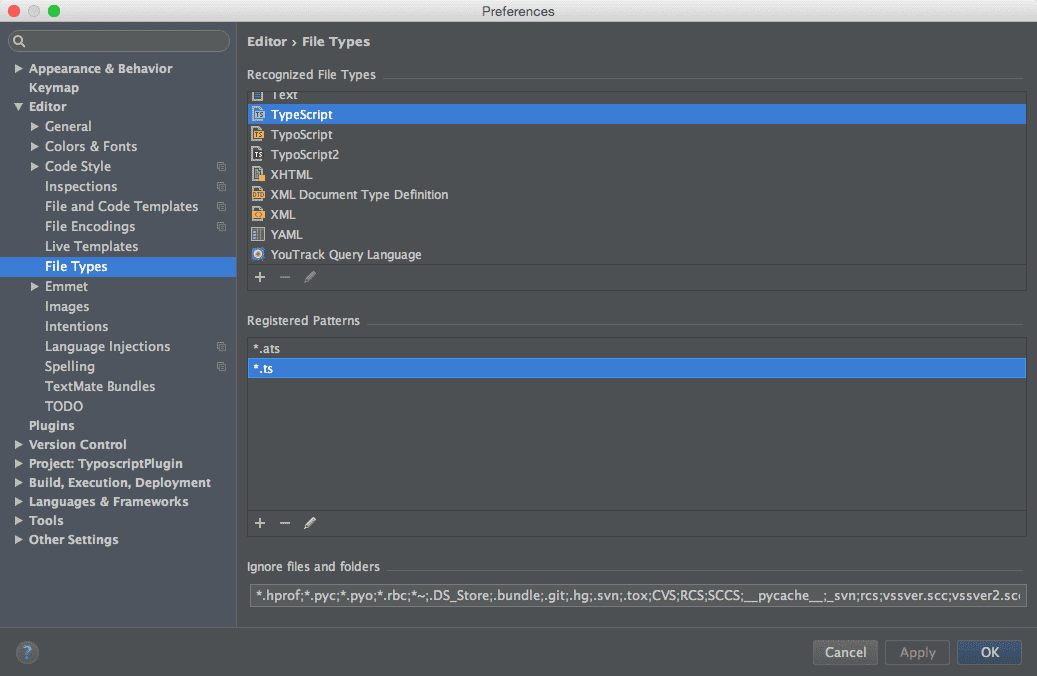Confirm with the OK button

989,652
